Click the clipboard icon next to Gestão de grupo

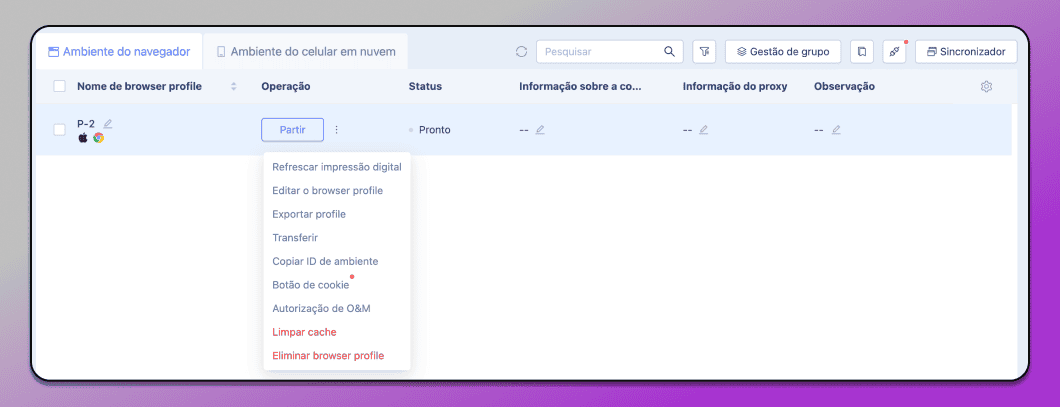point(861,51)
